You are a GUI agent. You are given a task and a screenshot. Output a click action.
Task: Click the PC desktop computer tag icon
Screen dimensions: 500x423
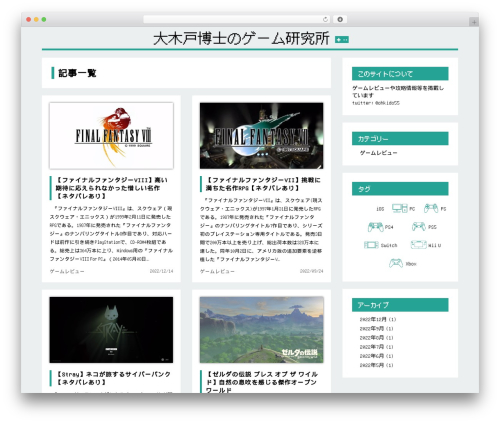coord(399,208)
